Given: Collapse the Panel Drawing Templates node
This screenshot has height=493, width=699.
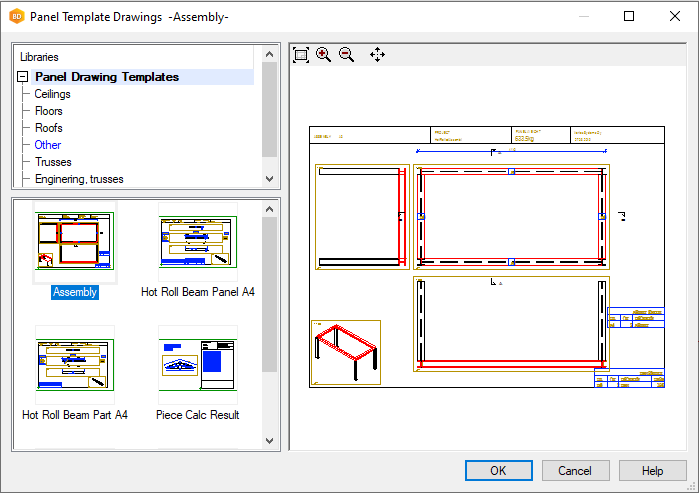Looking at the screenshot, I should pos(23,77).
